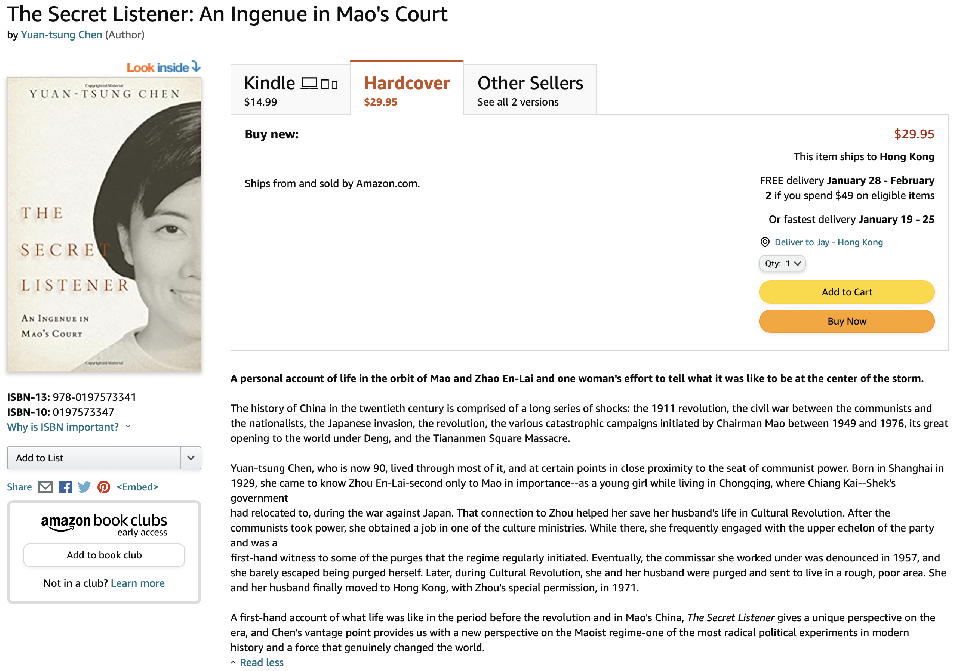This screenshot has width=960, height=671.
Task: Click the Buy Now button
Action: [846, 322]
